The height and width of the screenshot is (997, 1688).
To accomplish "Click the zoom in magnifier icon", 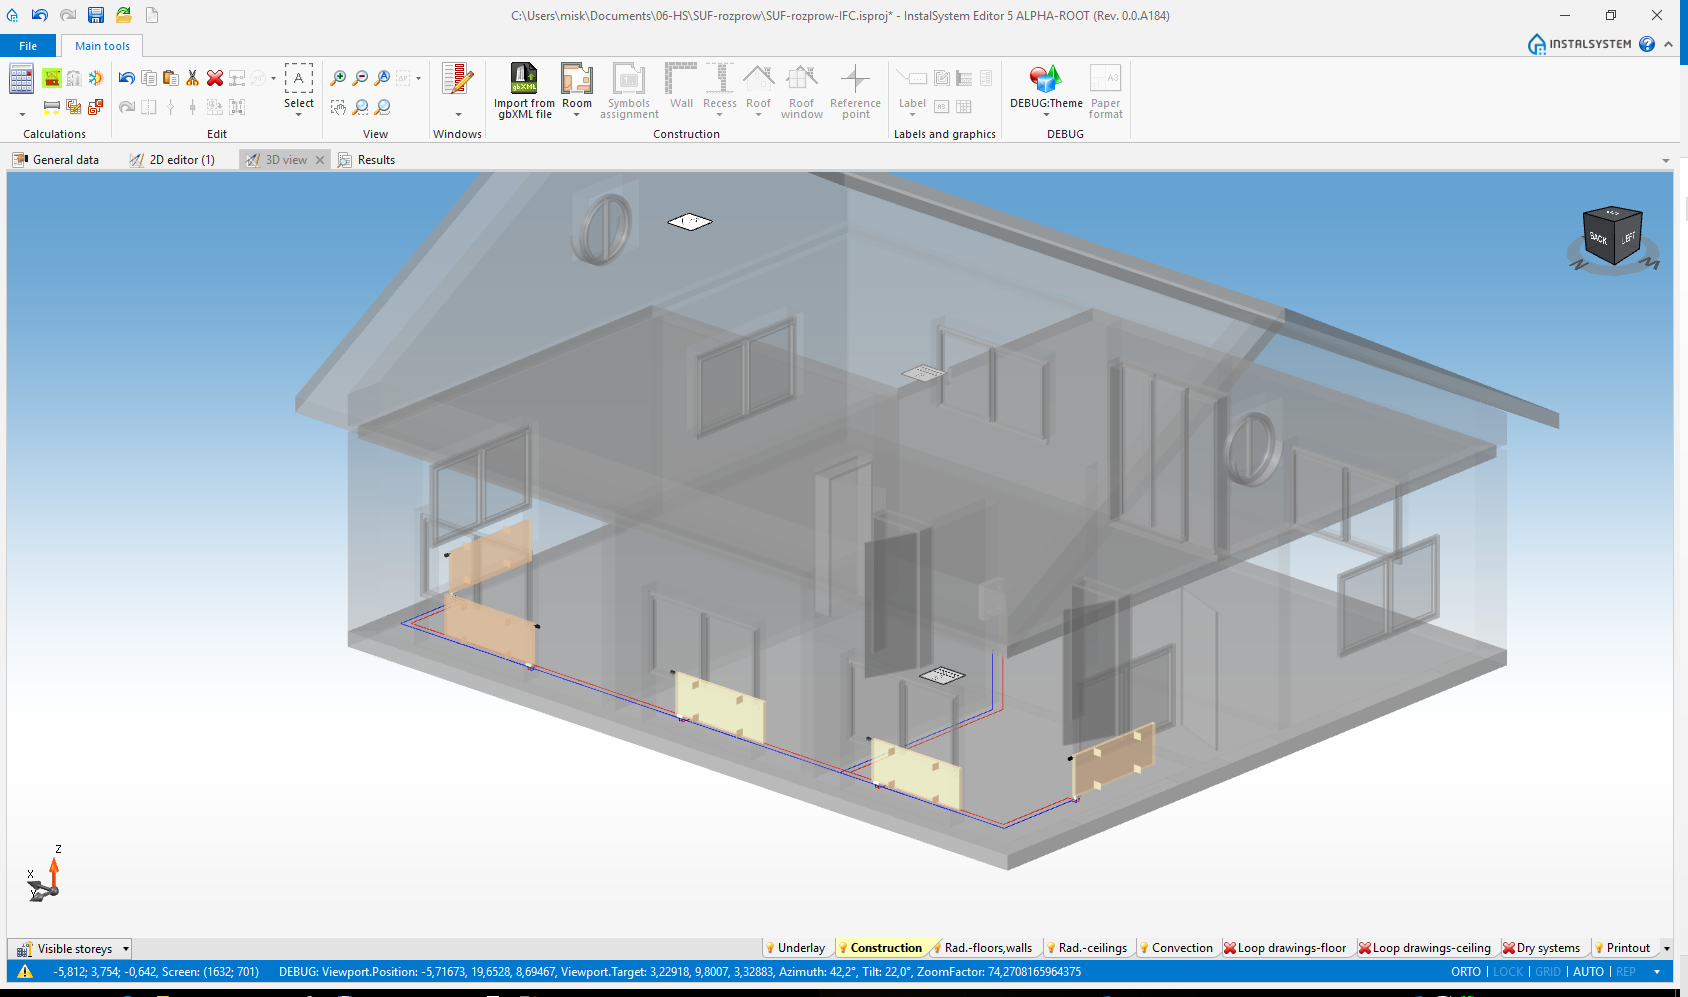I will pyautogui.click(x=338, y=78).
